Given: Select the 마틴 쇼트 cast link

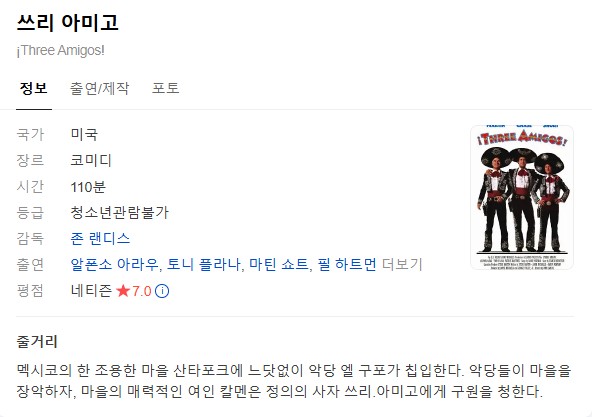Looking at the screenshot, I should coord(279,264).
